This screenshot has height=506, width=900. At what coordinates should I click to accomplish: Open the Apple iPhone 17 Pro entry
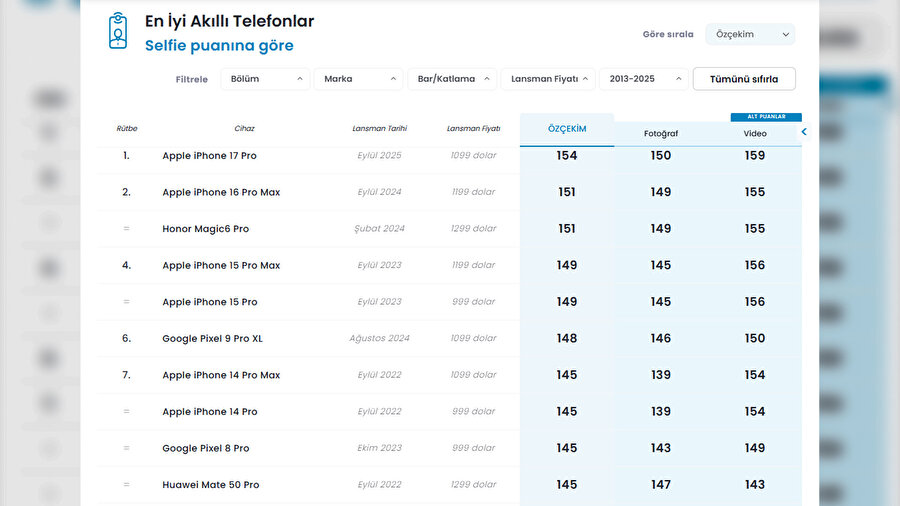209,156
